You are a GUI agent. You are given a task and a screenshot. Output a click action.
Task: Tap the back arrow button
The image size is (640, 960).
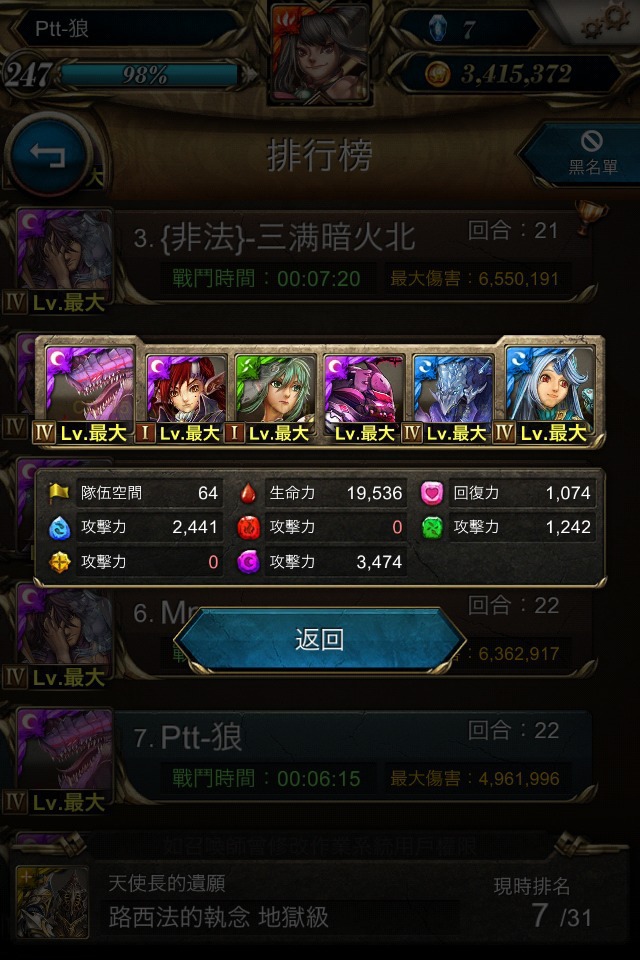[x=48, y=154]
